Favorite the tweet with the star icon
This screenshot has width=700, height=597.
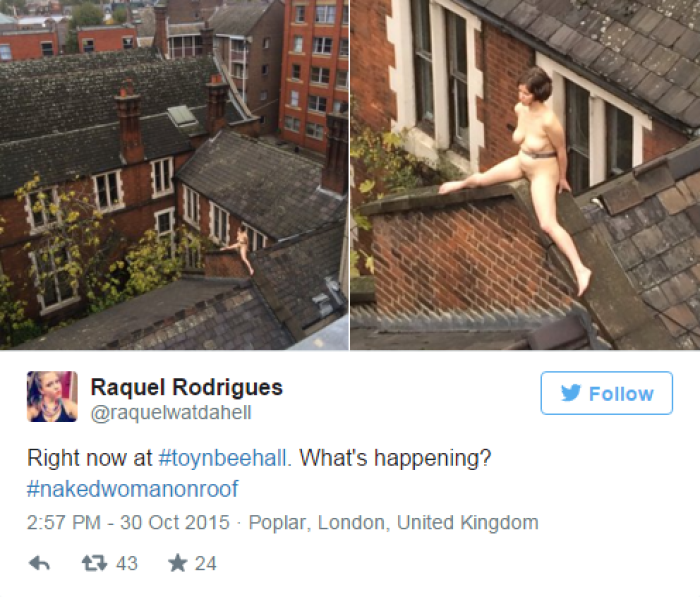tap(178, 563)
